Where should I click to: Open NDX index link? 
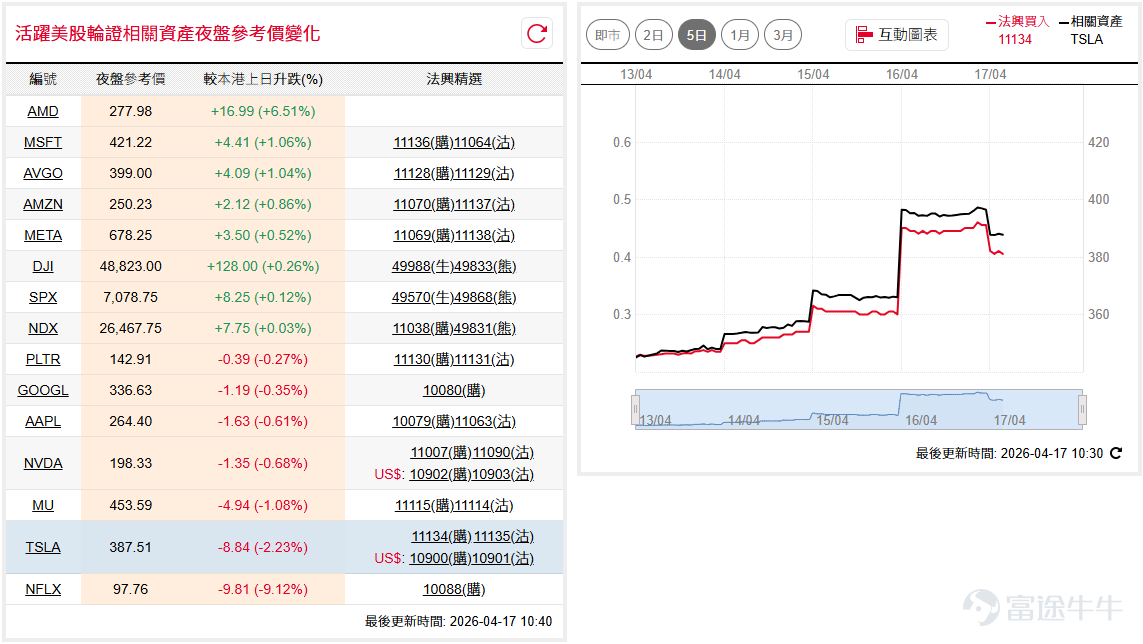pyautogui.click(x=43, y=328)
